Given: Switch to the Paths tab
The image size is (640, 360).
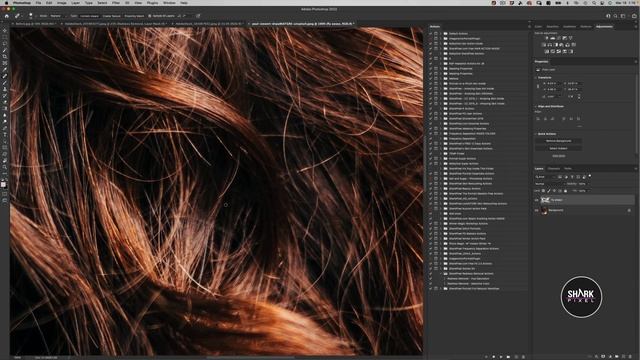Looking at the screenshot, I should coord(568,168).
